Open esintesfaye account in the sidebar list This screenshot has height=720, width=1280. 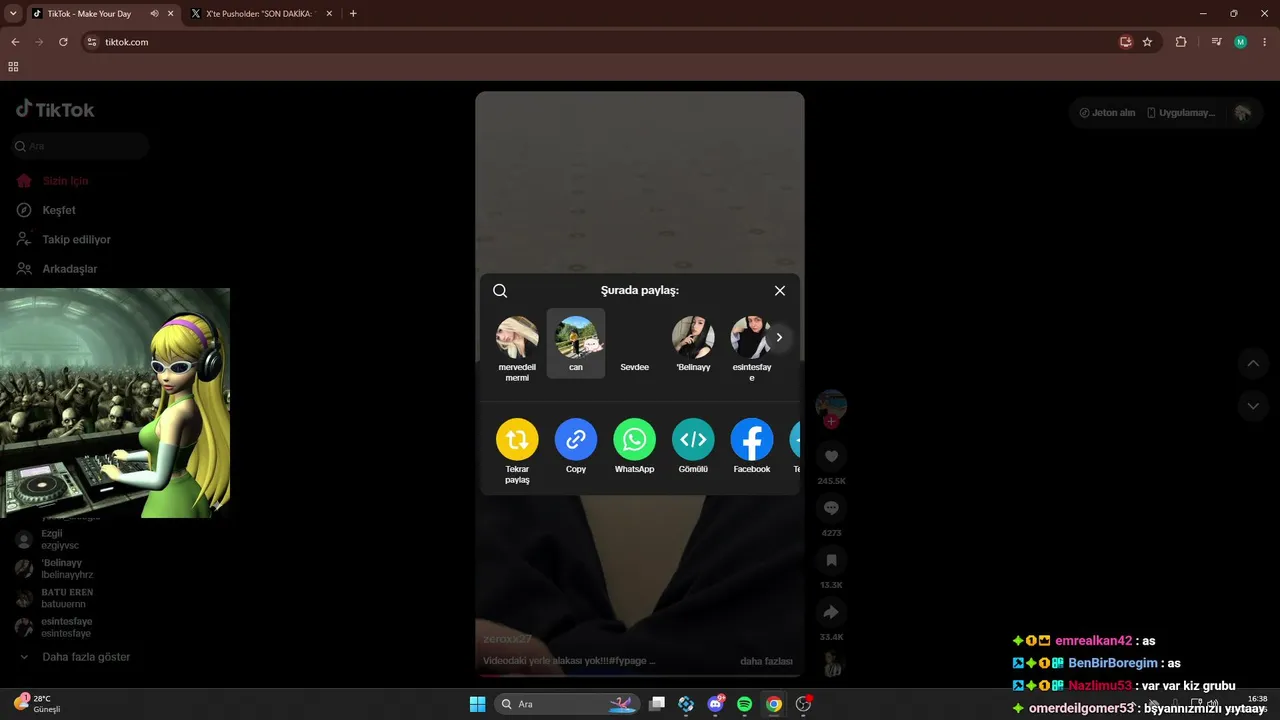[66, 627]
